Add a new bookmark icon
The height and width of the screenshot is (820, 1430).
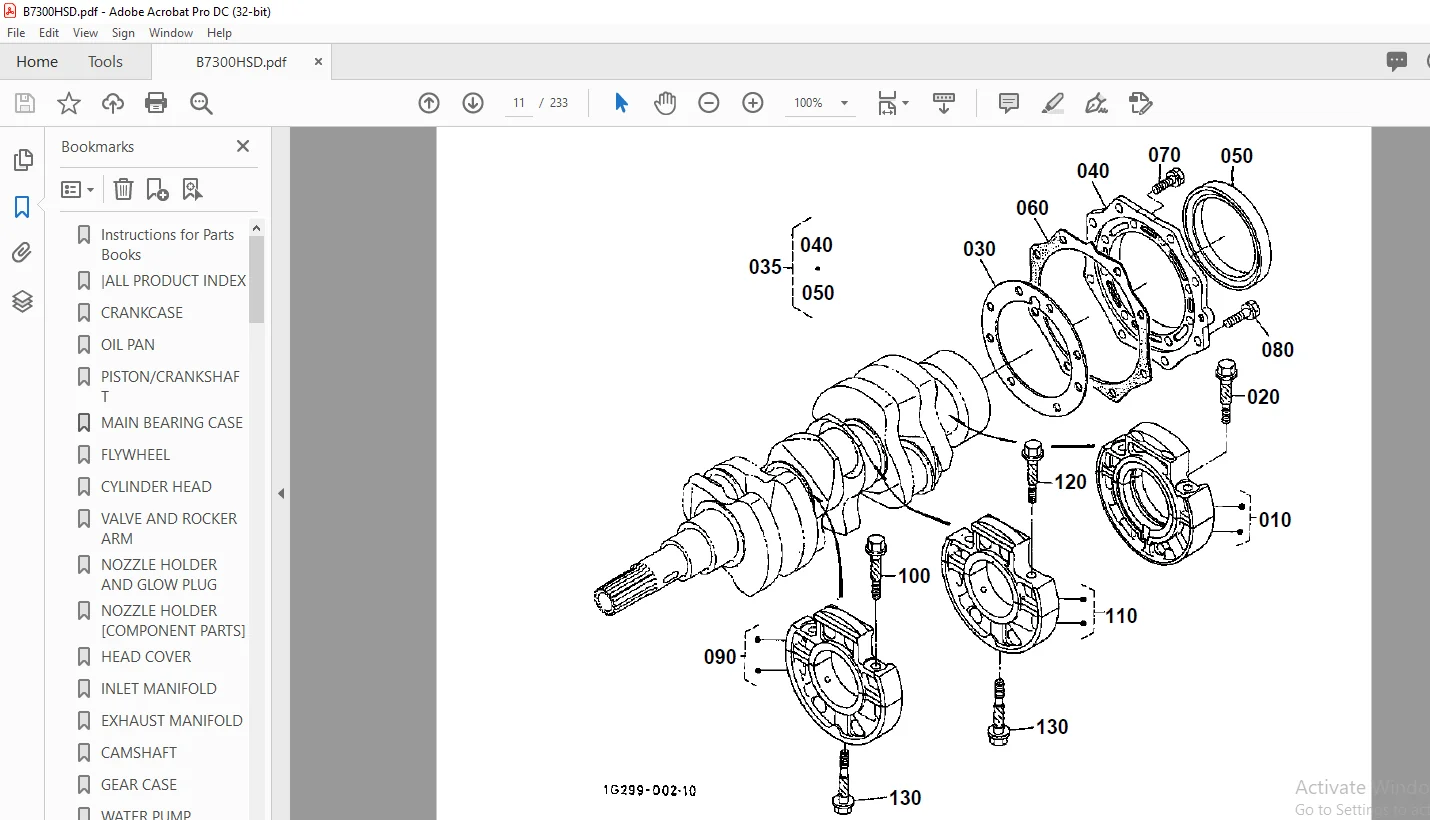(157, 189)
